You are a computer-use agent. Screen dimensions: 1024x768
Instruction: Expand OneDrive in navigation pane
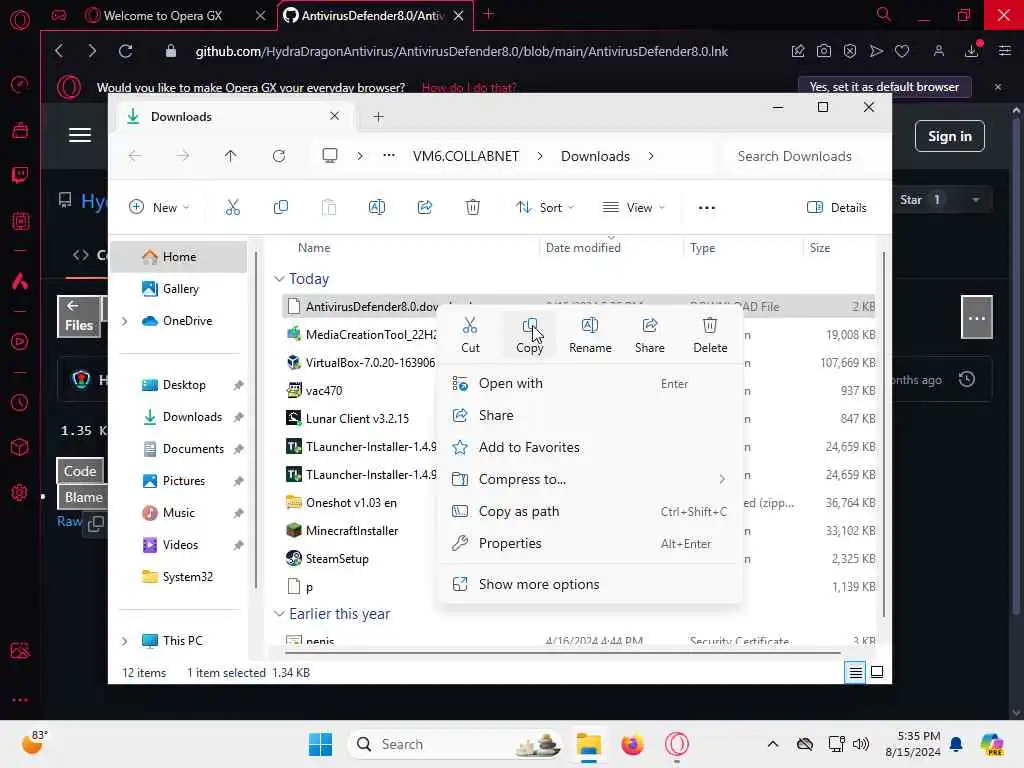coord(125,321)
